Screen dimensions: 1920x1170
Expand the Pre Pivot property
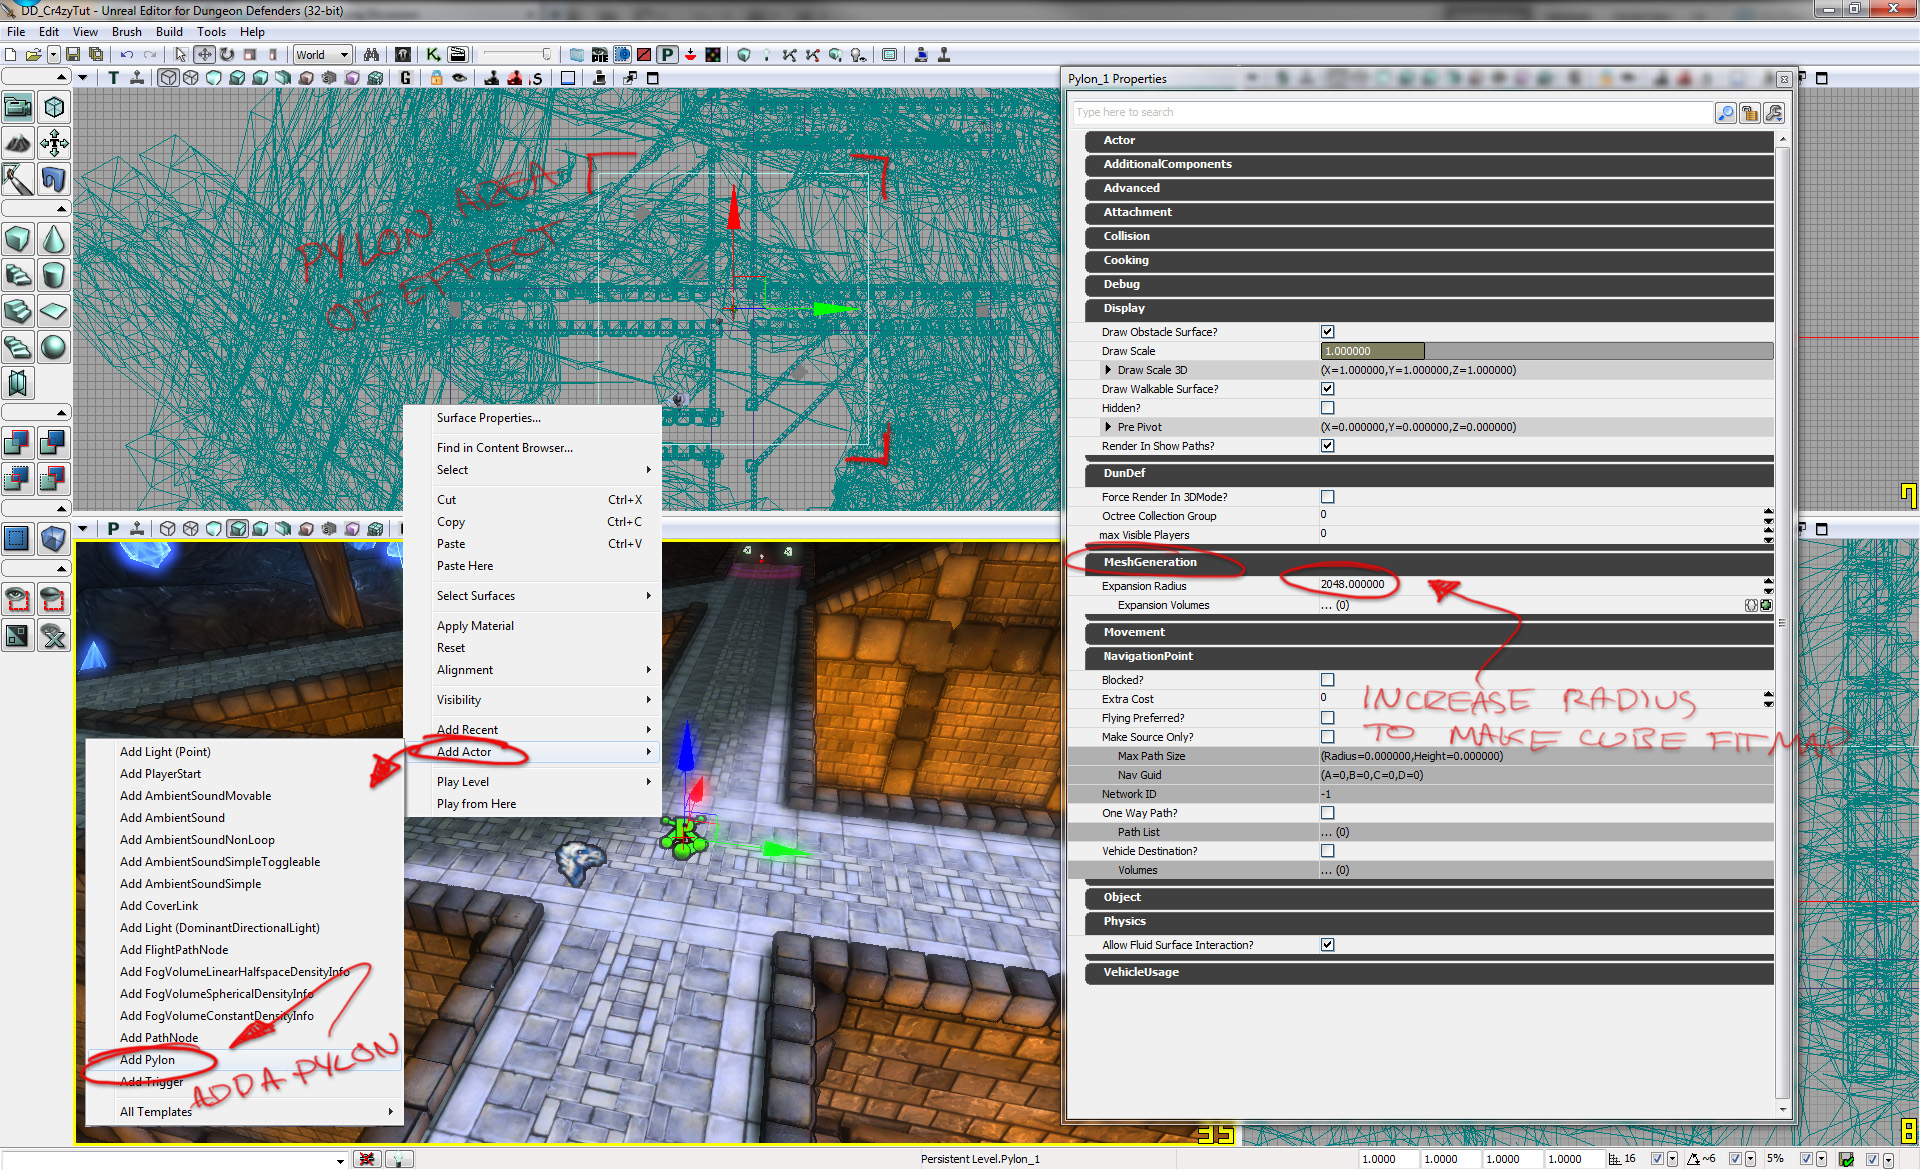(x=1108, y=427)
